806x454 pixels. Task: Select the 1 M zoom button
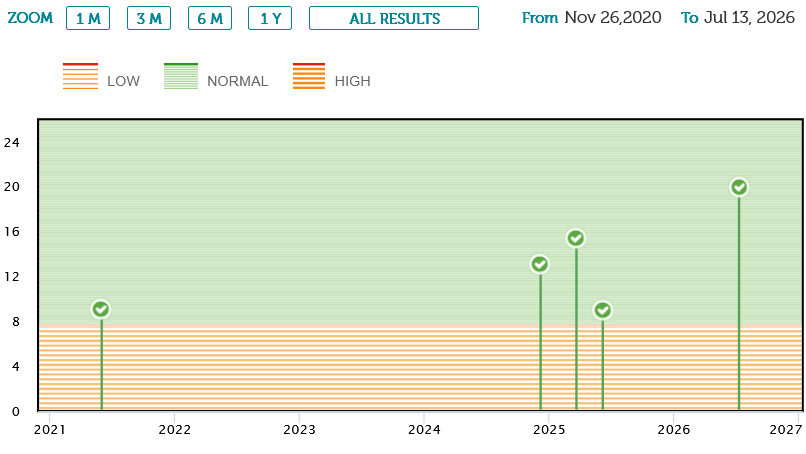point(88,19)
